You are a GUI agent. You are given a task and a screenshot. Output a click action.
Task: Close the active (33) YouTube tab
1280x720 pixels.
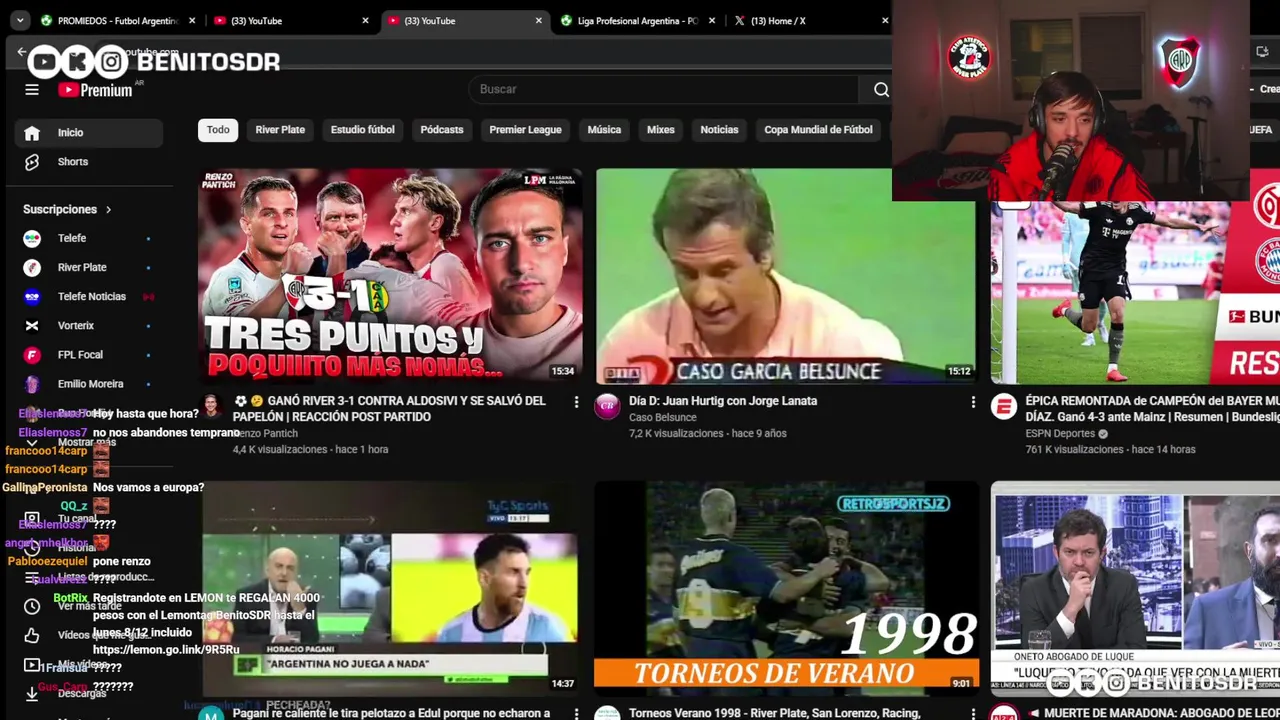pos(539,21)
